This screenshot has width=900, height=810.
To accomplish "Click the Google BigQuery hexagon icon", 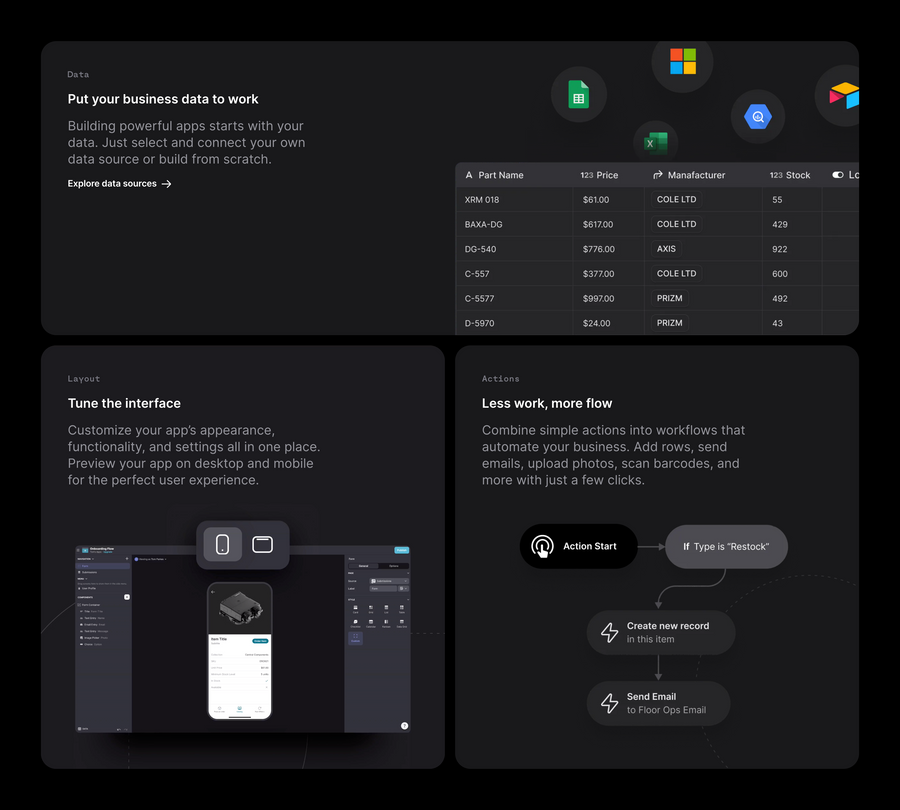I will [x=758, y=116].
